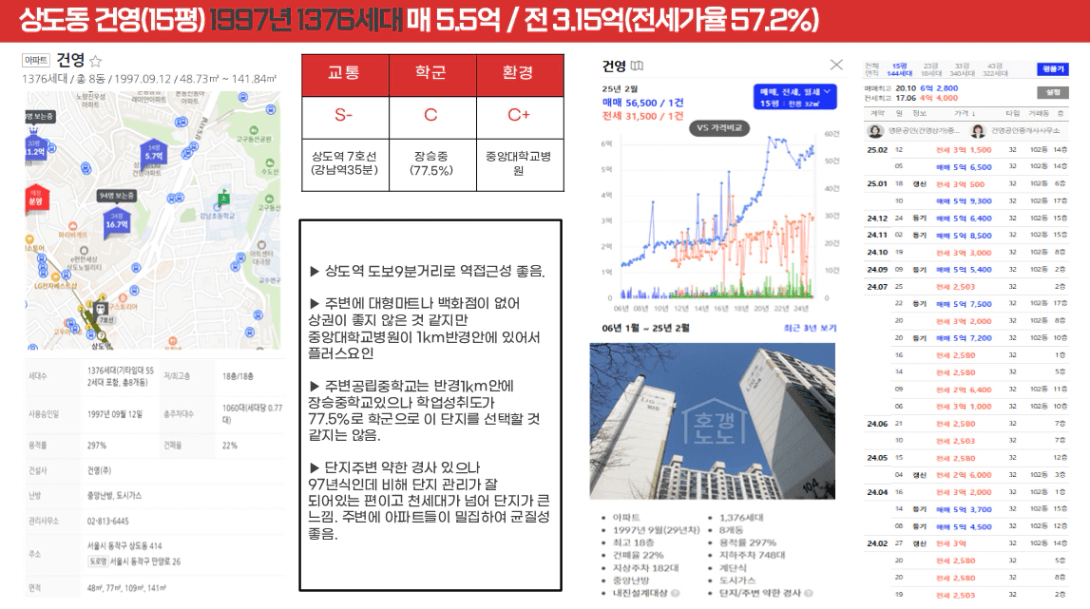Click the 중앙대학교병원 cell
The width and height of the screenshot is (1090, 609).
(x=520, y=164)
